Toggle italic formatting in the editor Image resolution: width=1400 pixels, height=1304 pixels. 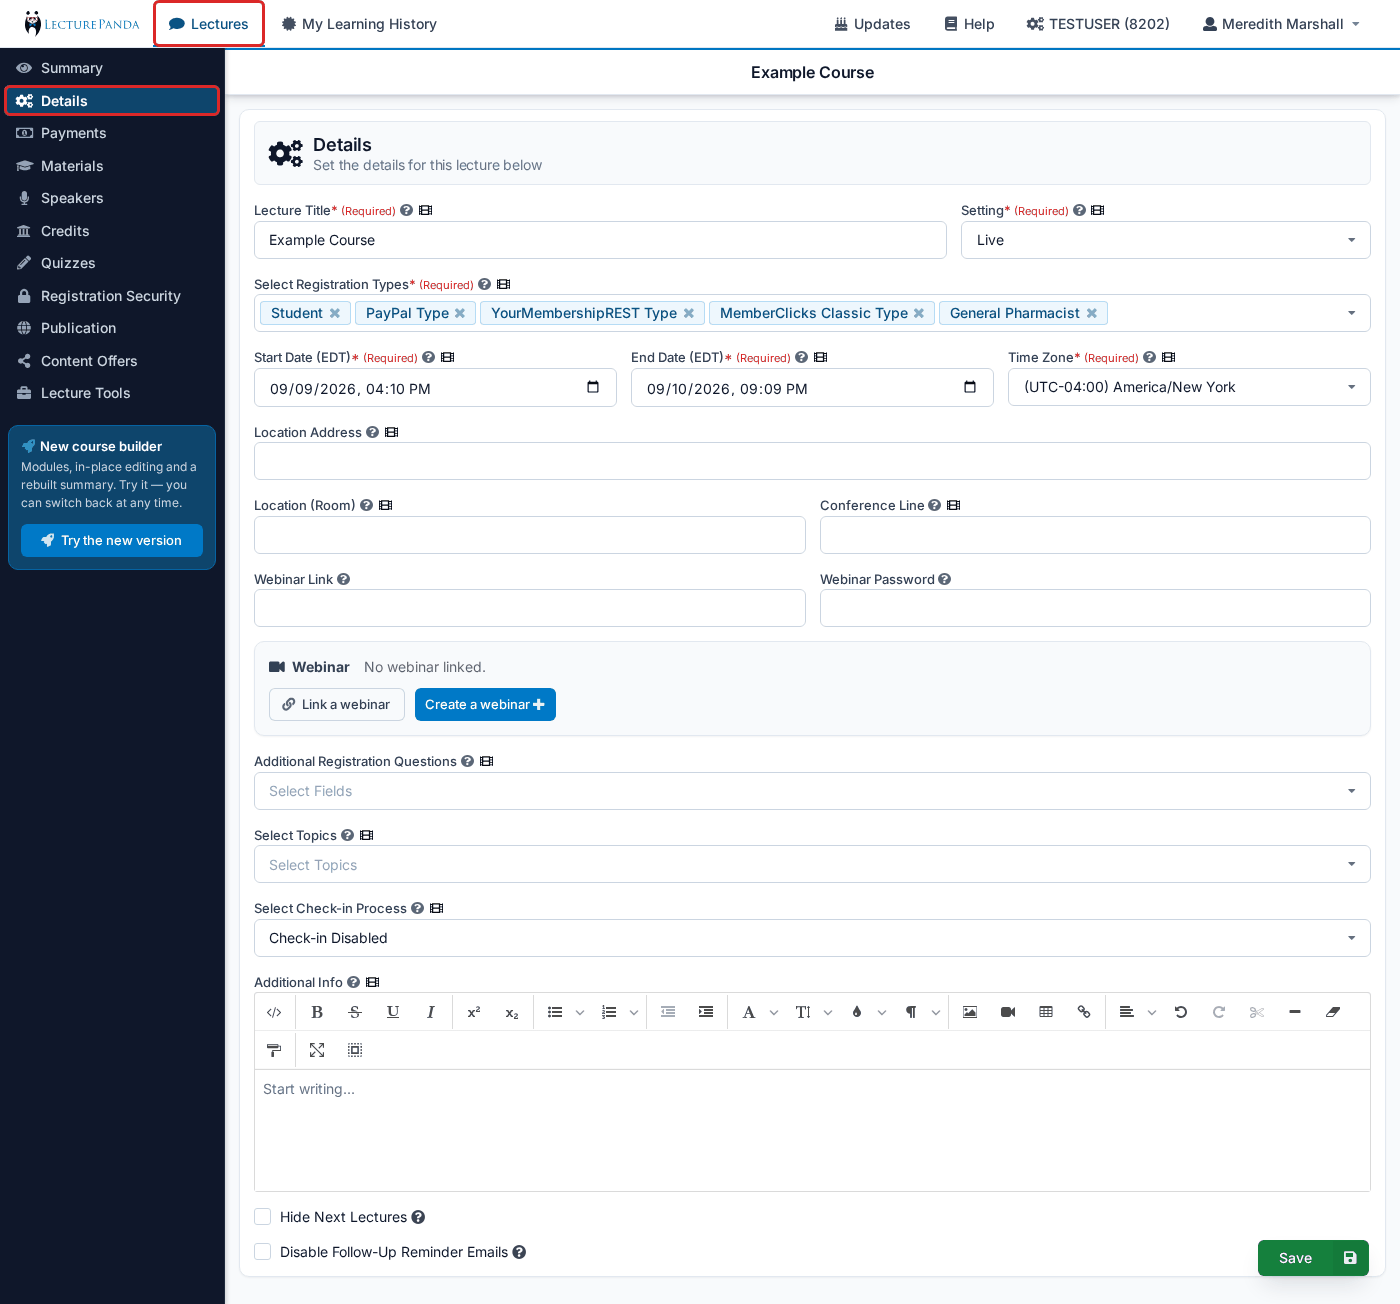tap(431, 1012)
